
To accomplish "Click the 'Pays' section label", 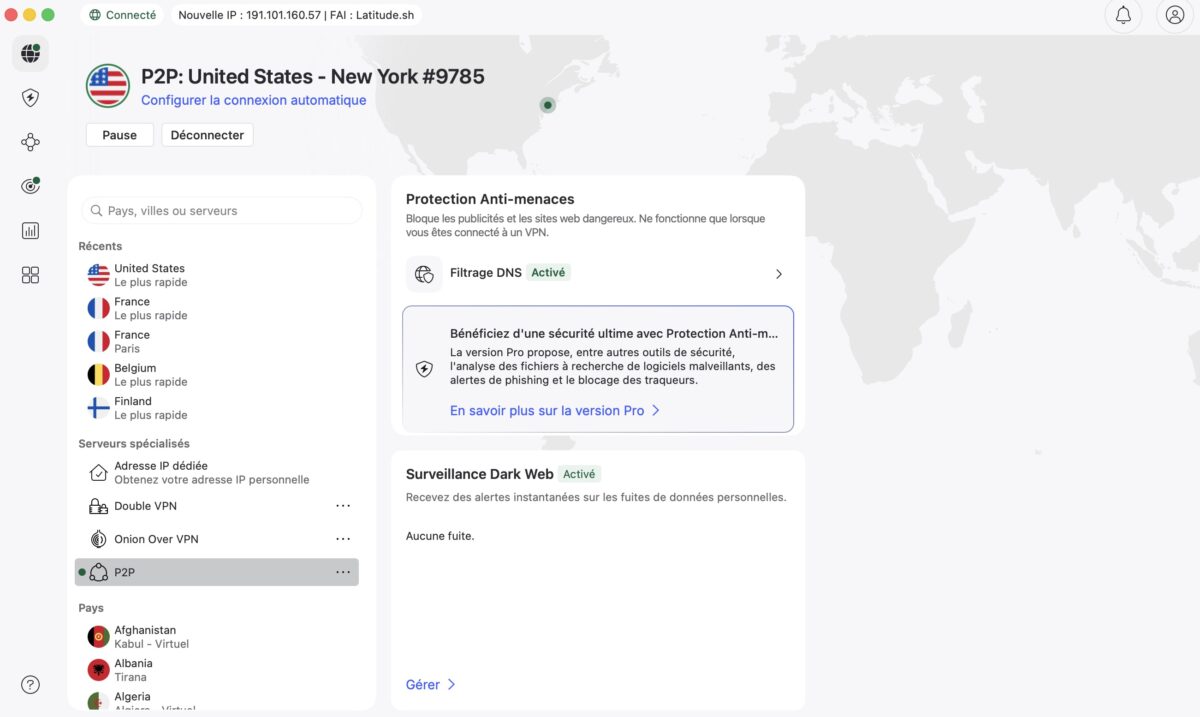I will pos(91,608).
